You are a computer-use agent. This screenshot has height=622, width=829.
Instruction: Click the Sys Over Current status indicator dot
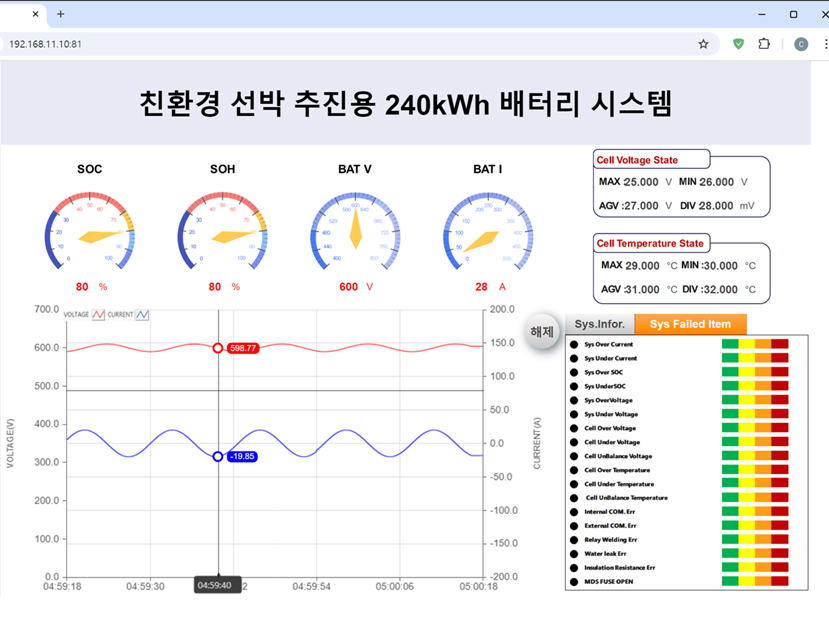point(573,344)
